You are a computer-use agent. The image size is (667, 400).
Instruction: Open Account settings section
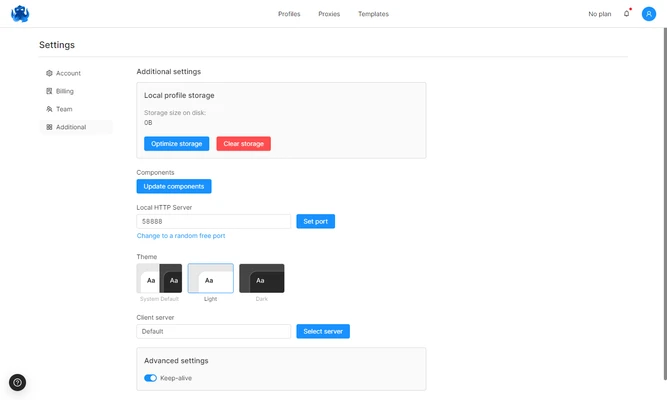(x=76, y=73)
